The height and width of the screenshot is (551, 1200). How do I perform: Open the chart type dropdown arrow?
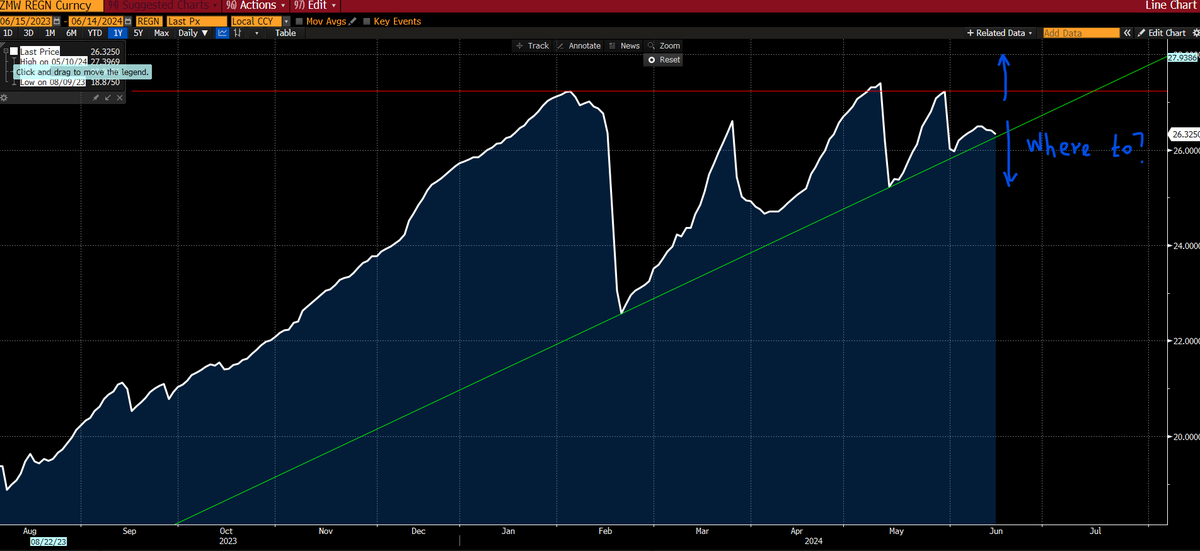[x=256, y=33]
